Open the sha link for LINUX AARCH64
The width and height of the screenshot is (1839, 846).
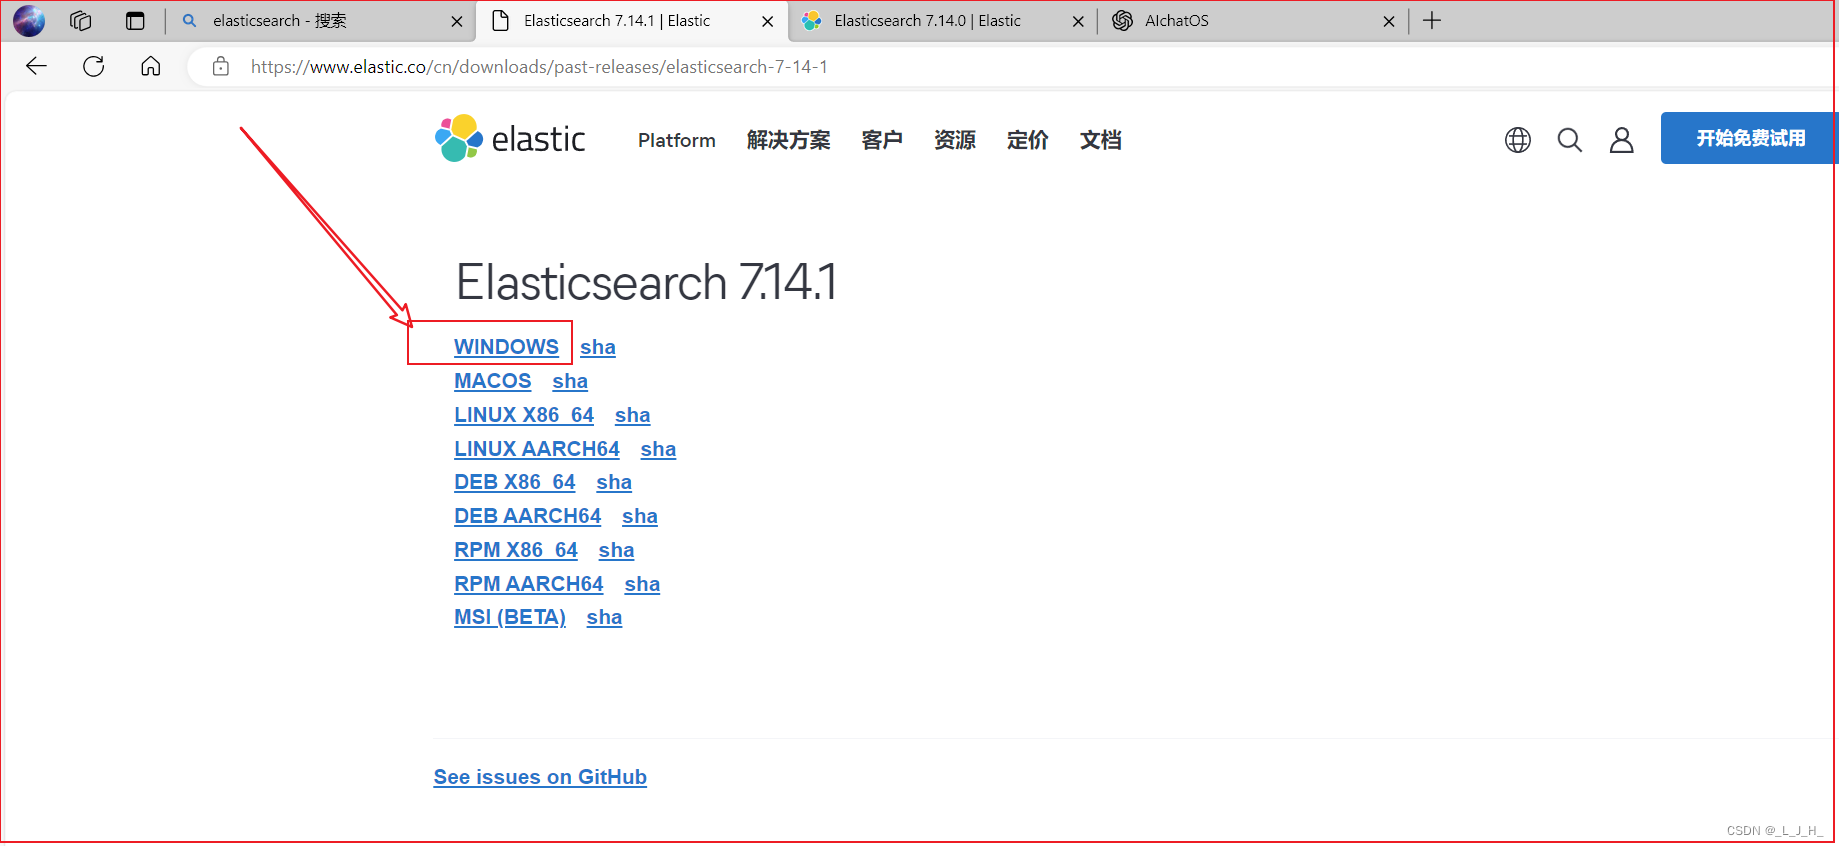pos(659,449)
